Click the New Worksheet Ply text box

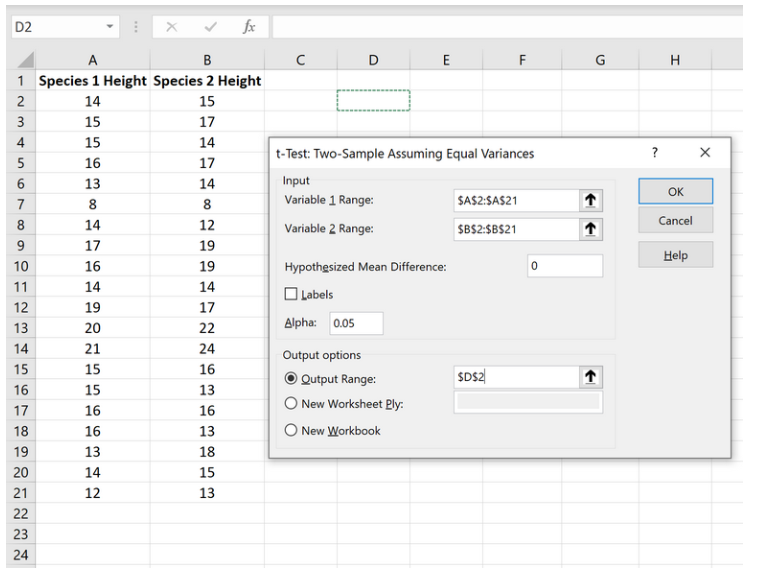point(528,402)
